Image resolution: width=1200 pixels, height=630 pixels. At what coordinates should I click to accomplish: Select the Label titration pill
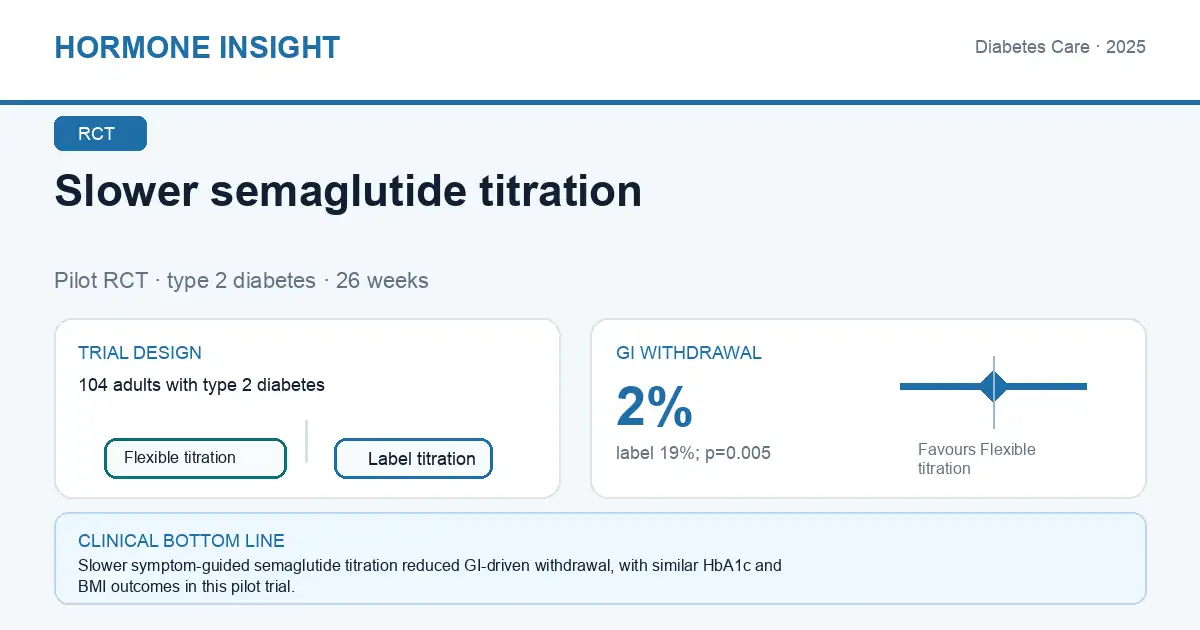413,459
